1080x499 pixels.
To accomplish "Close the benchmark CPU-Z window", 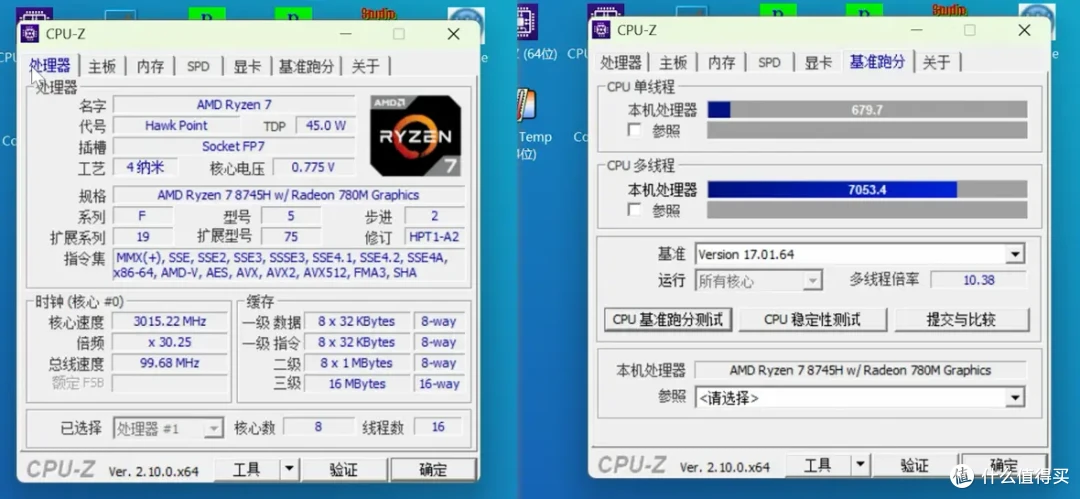I will coord(1024,30).
